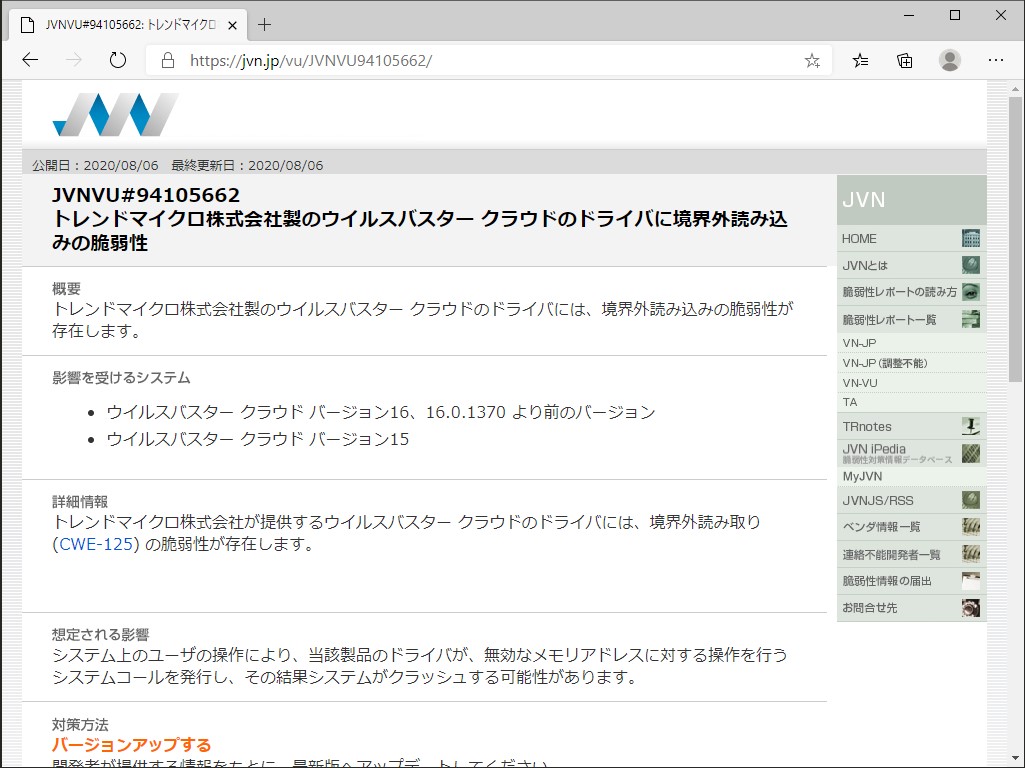The width and height of the screenshot is (1025, 768).
Task: Toggle the add-to-favorites star
Action: tap(812, 60)
